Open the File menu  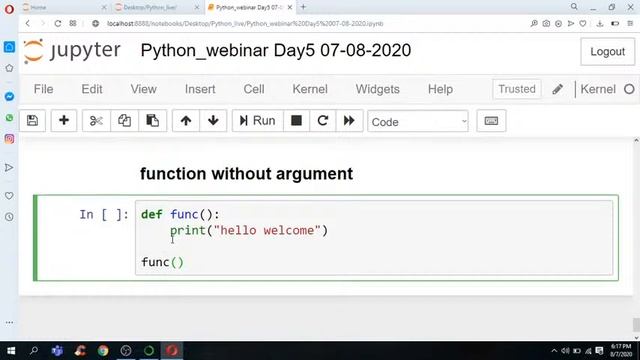pyautogui.click(x=43, y=89)
